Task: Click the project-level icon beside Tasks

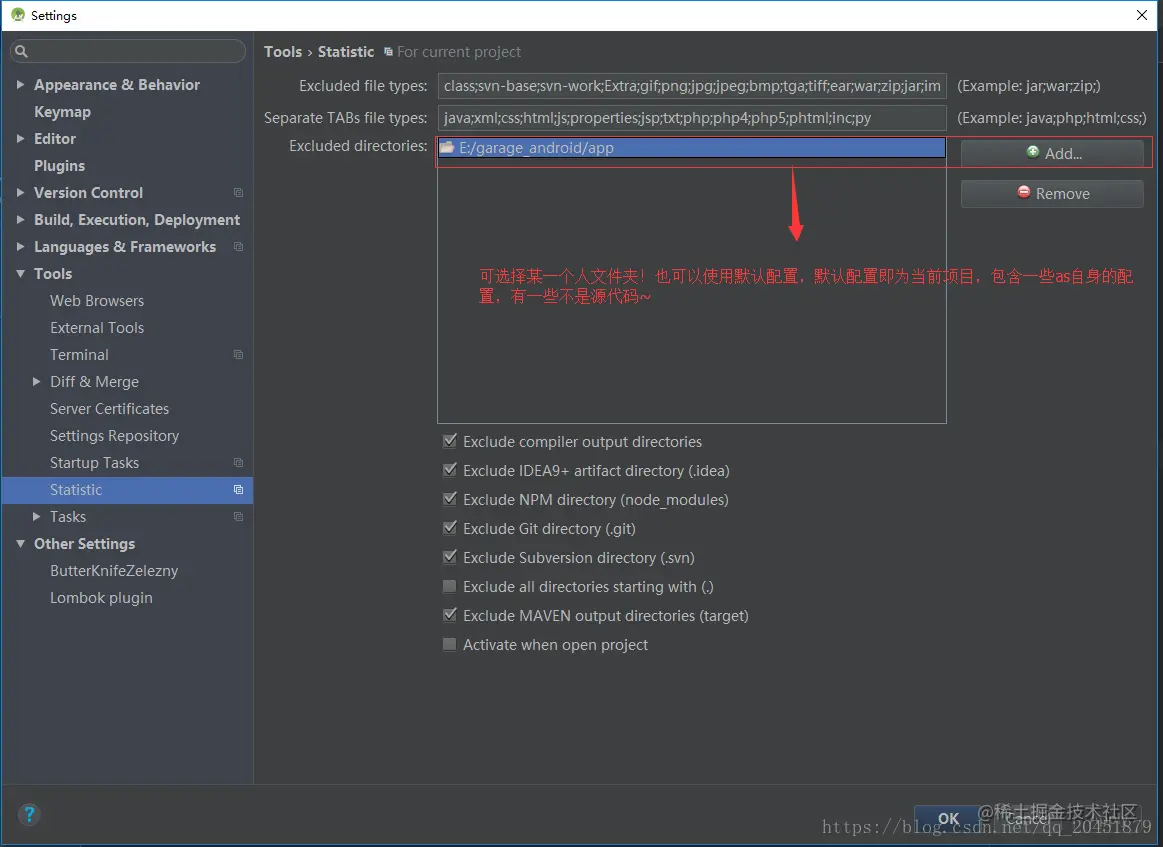Action: [238, 517]
